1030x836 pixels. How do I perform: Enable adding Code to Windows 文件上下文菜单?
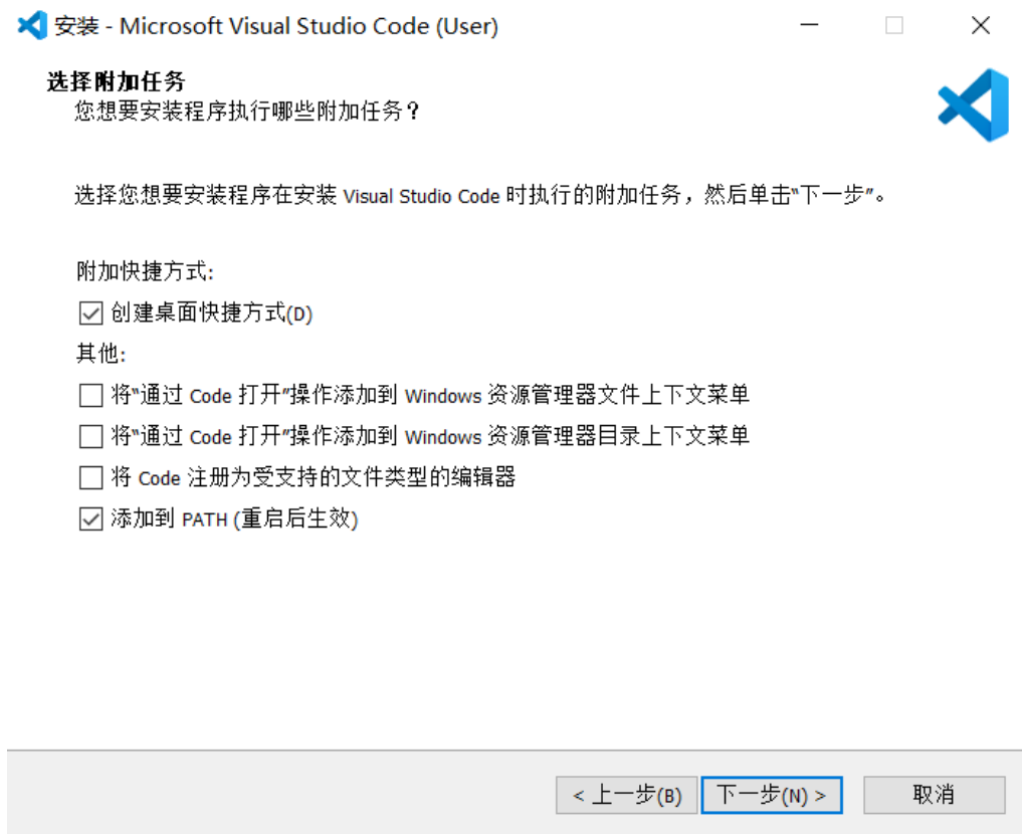click(x=91, y=395)
